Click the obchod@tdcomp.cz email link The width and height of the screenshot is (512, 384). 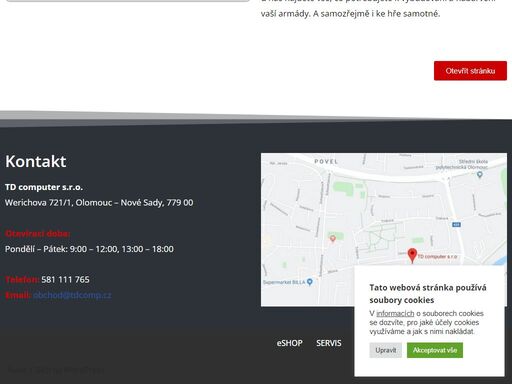(x=72, y=295)
